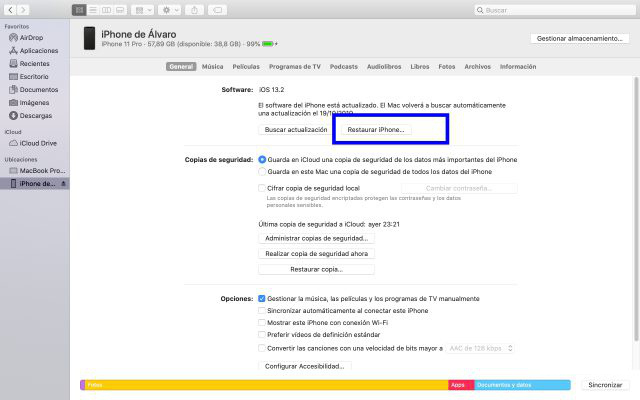The image size is (640, 400).
Task: Open the group-by dropdown in toolbar
Action: point(140,10)
